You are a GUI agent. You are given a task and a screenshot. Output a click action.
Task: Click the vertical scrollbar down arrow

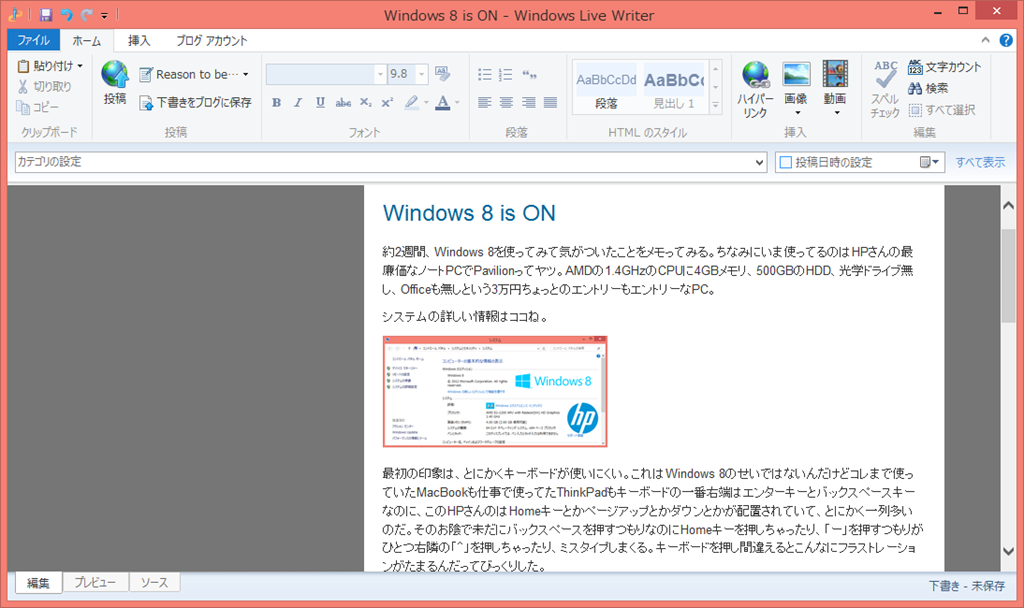(1008, 551)
